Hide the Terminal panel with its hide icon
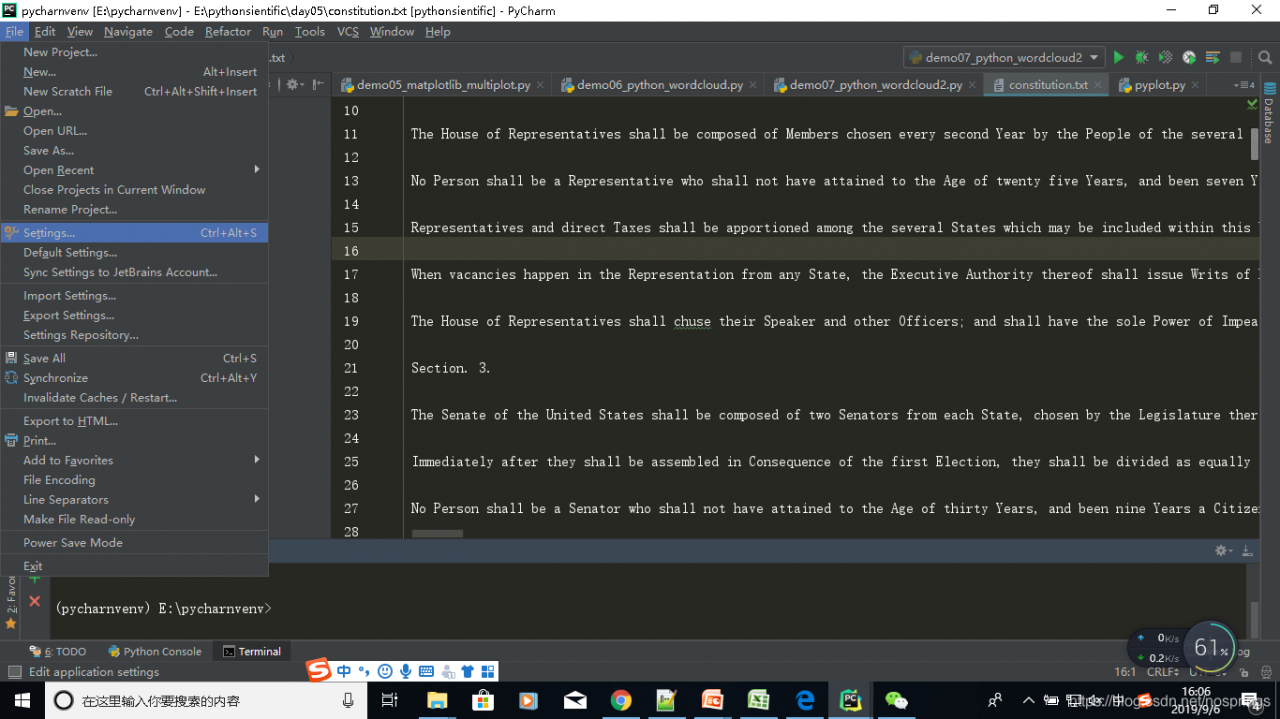Viewport: 1280px width, 719px height. (1248, 550)
